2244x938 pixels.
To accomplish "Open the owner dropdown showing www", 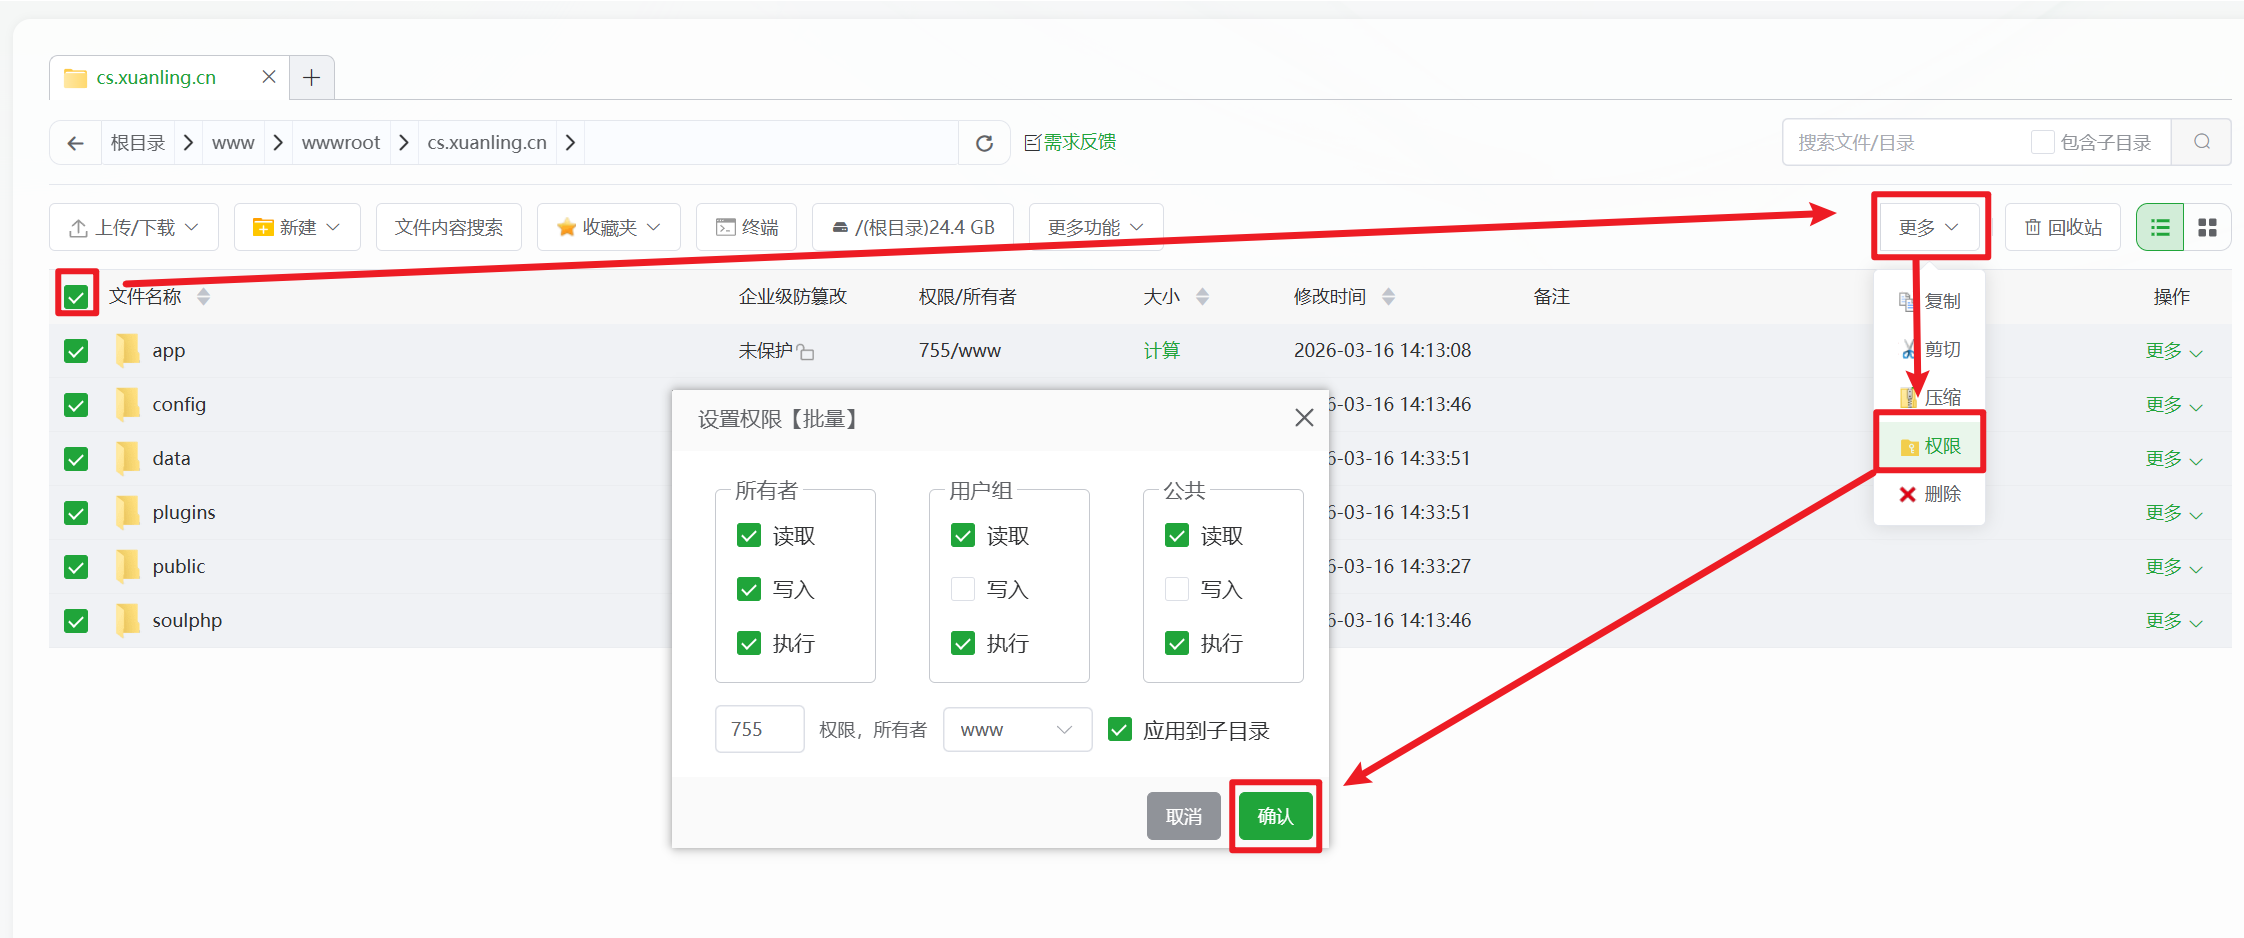I will pyautogui.click(x=1016, y=729).
